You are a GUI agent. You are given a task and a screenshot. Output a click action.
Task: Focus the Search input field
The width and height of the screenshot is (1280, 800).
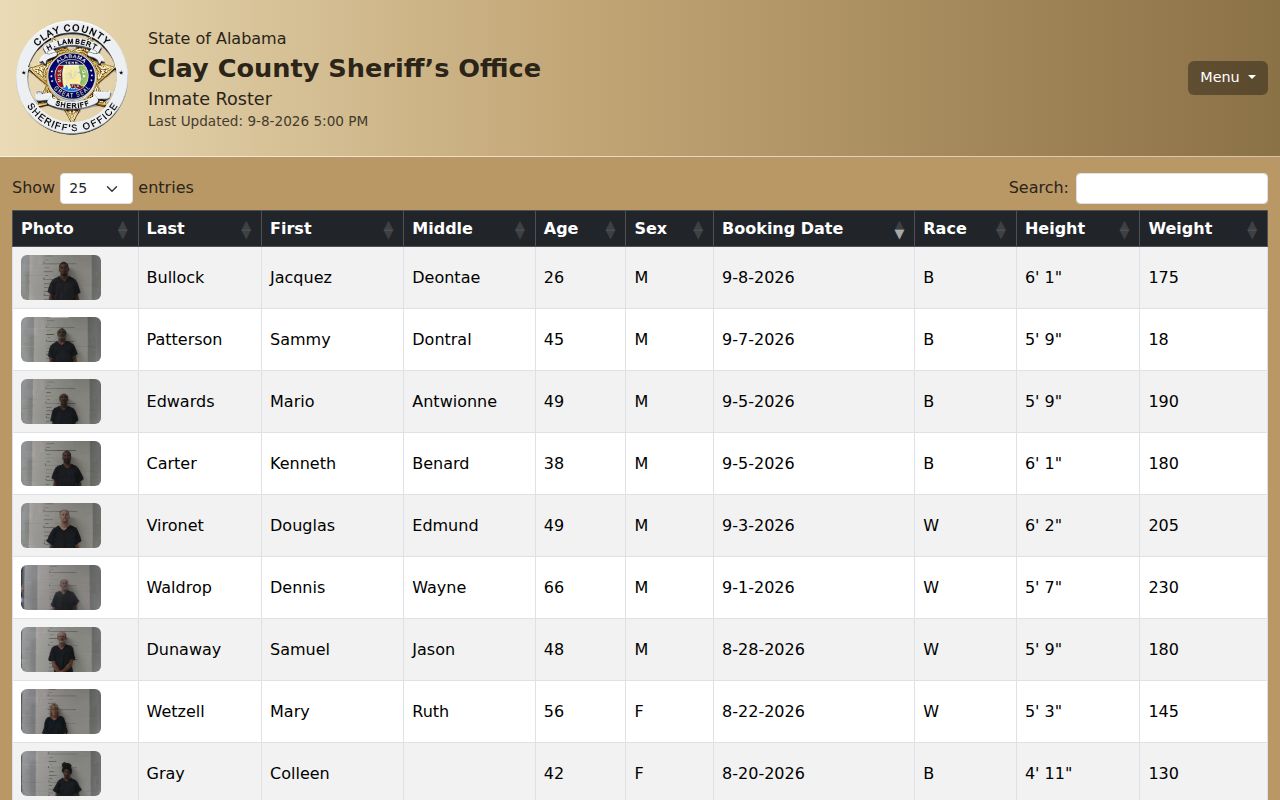pyautogui.click(x=1171, y=188)
